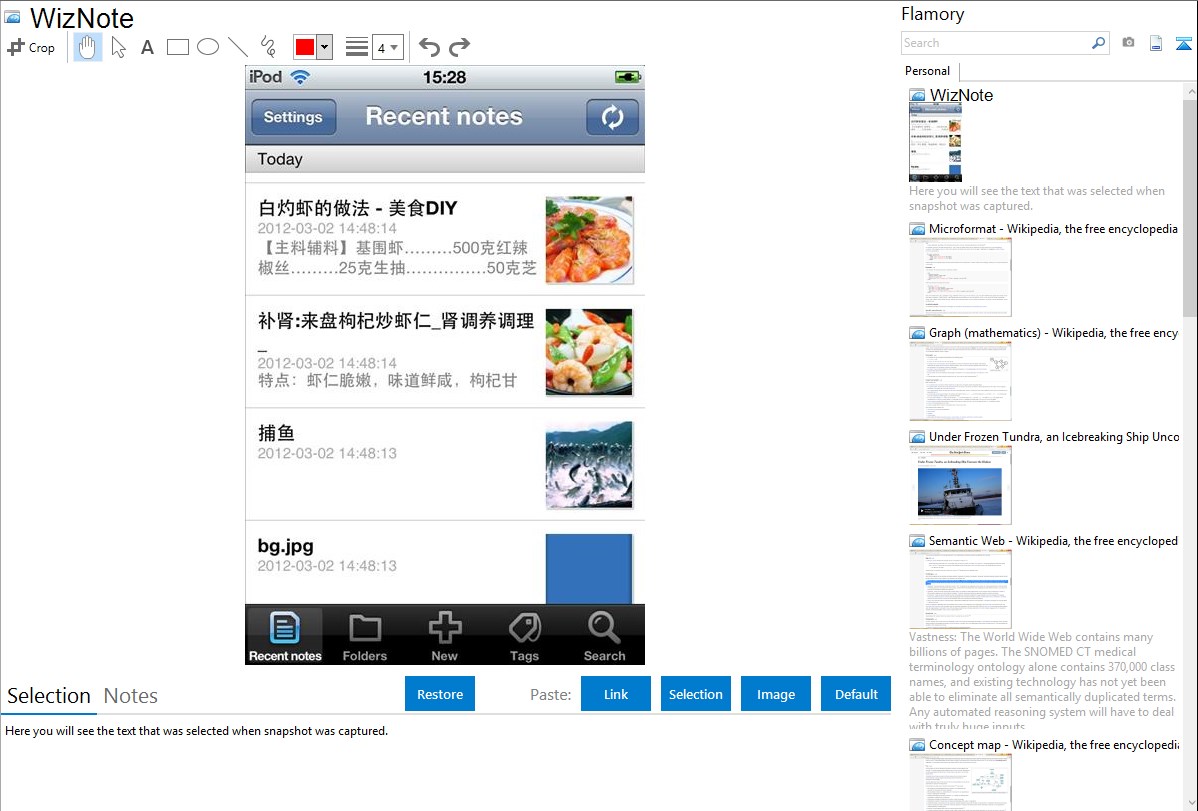Activate the hand pan tool
1198x811 pixels.
click(87, 47)
